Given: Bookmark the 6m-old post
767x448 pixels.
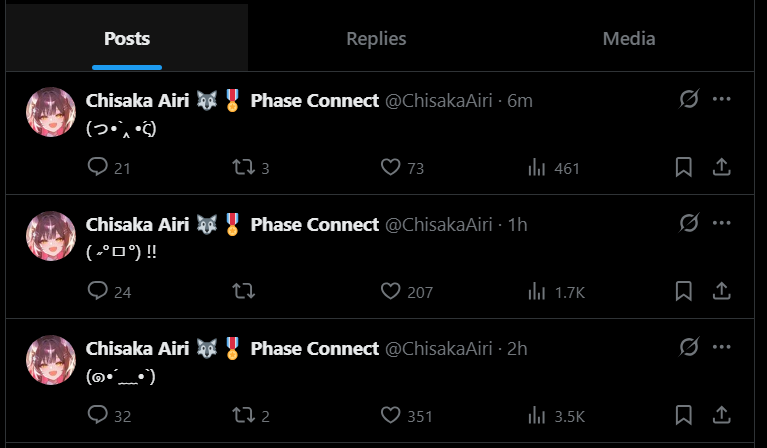Looking at the screenshot, I should (684, 168).
